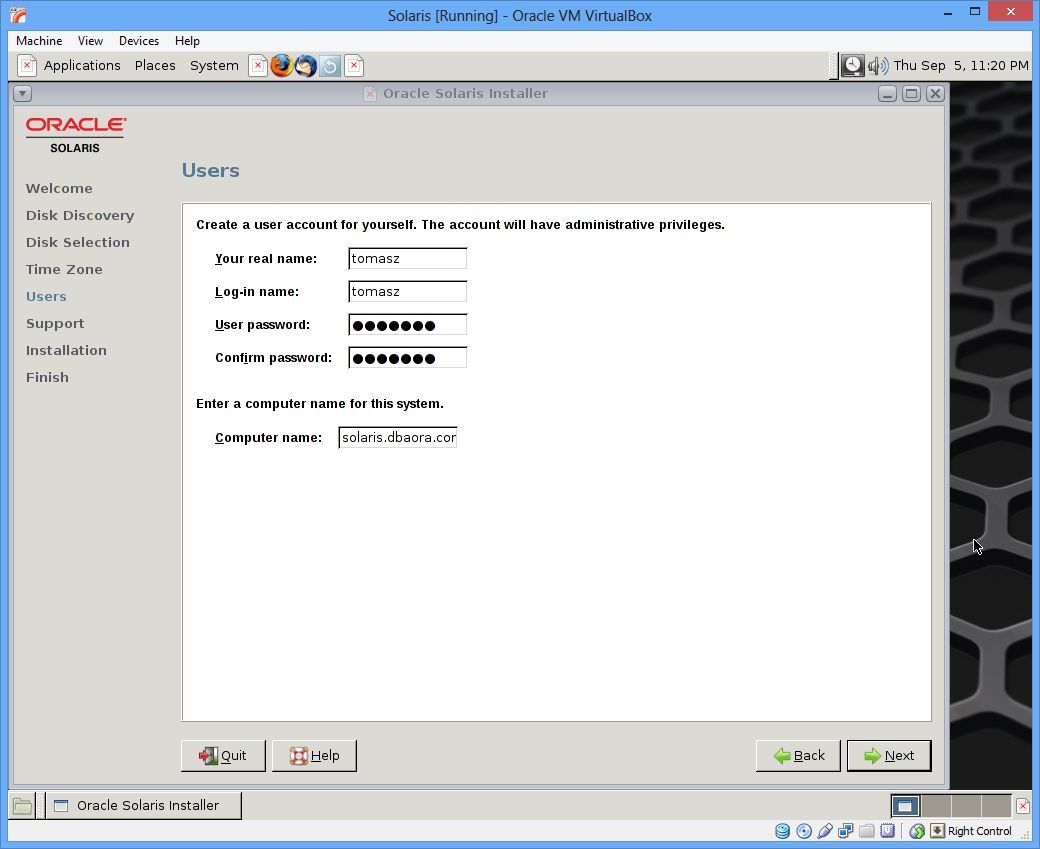Click trash applet icon in bottom panel
Screen dimensions: 1040x849
pos(1023,806)
